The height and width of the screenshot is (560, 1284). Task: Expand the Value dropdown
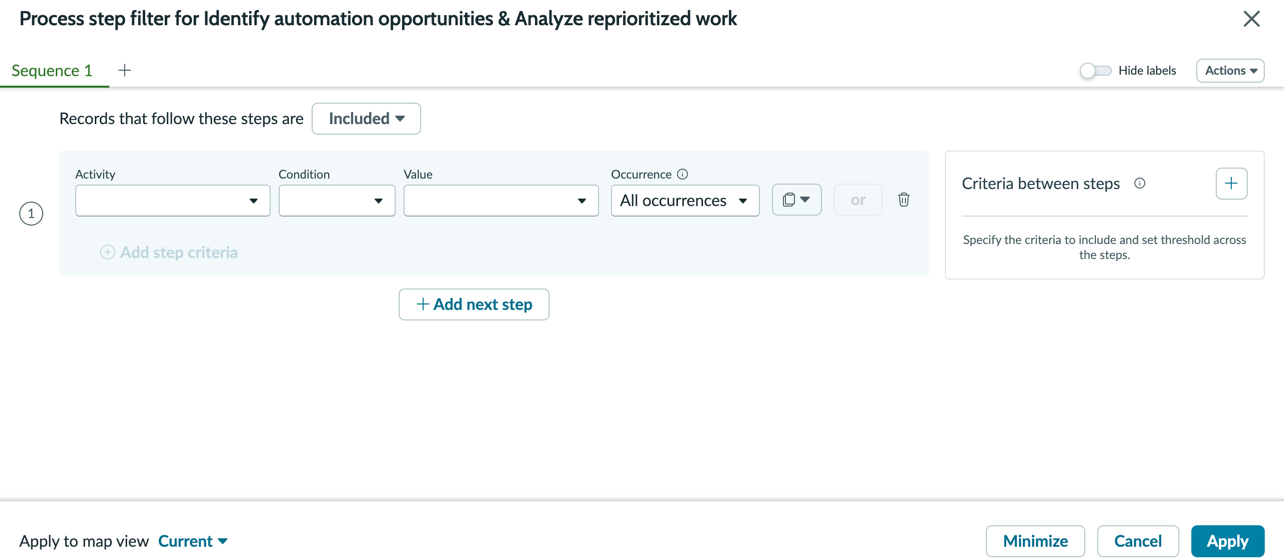[501, 201]
